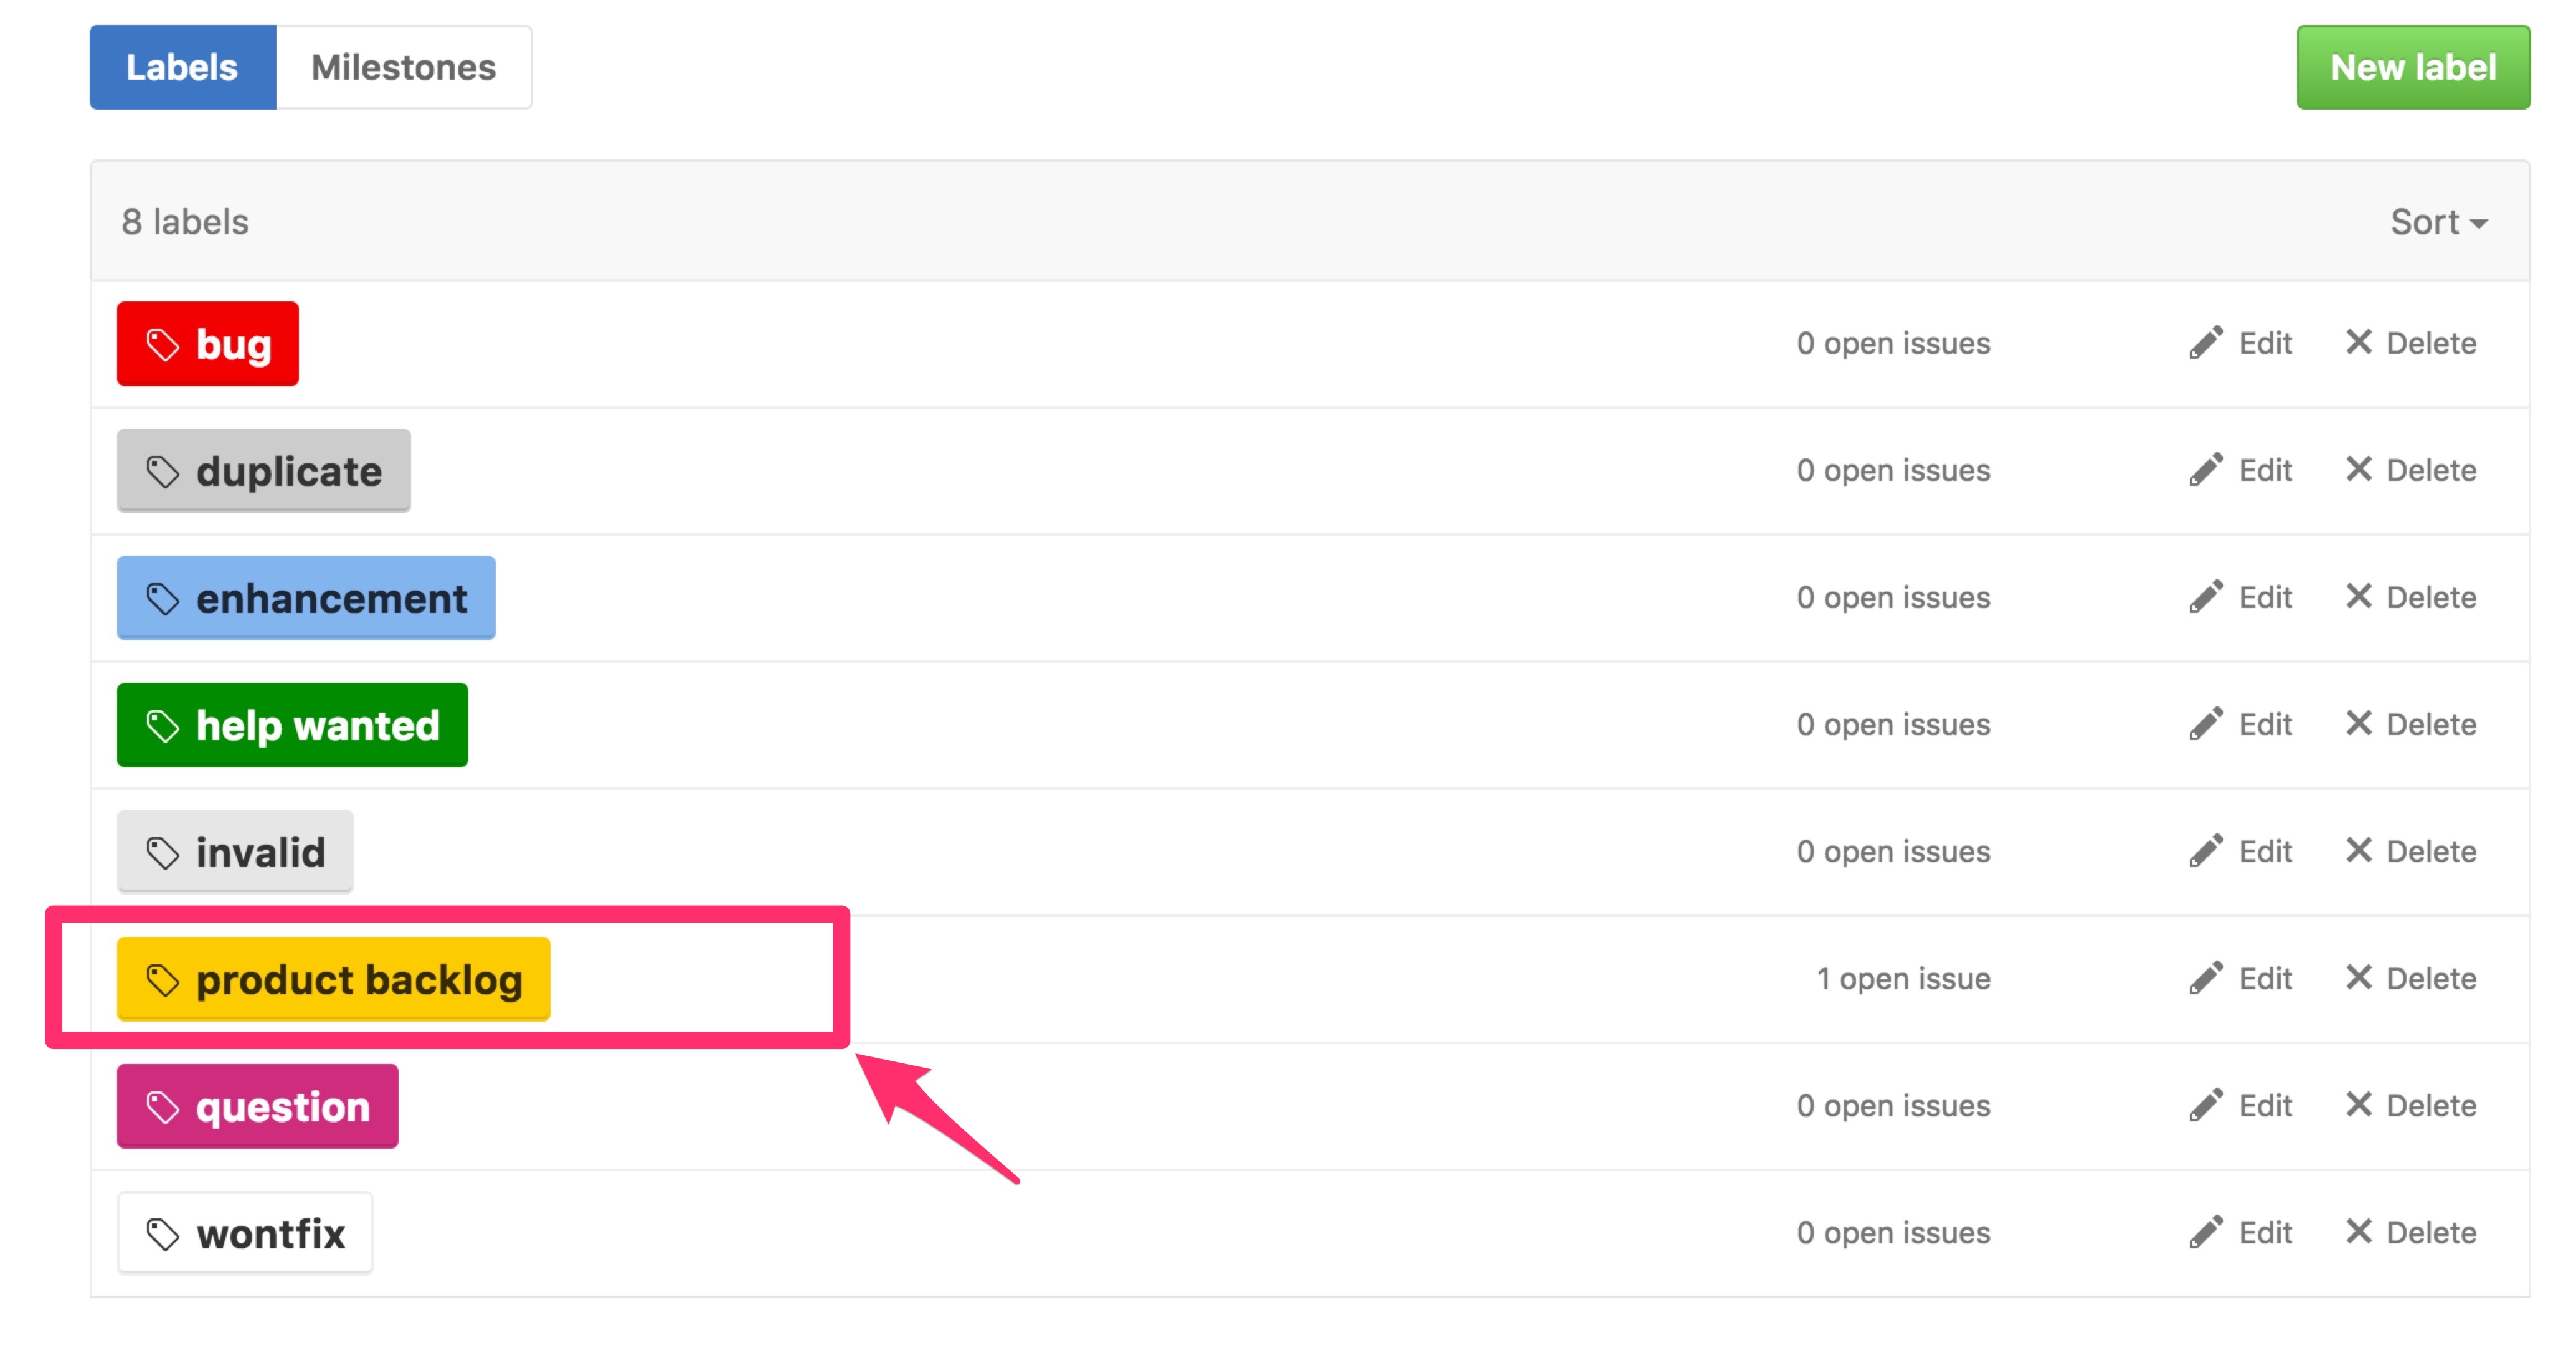Open the 1 open issue for product backlog
The width and height of the screenshot is (2576, 1353).
[x=1903, y=978]
